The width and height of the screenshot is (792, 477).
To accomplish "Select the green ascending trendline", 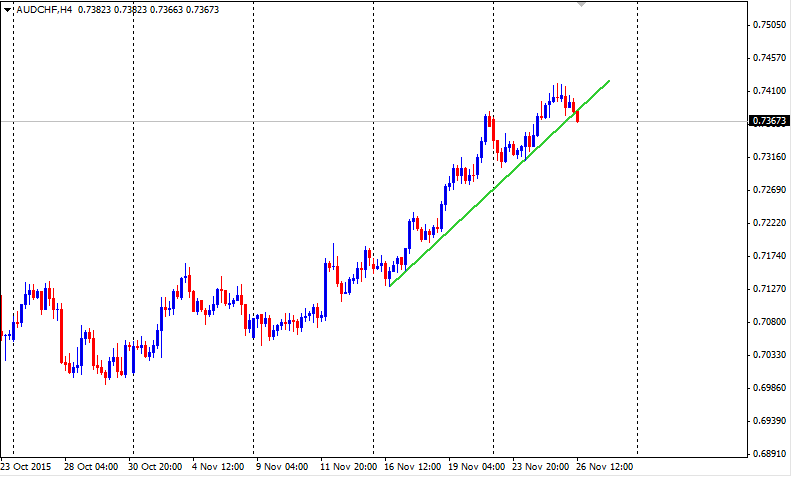I will point(500,183).
